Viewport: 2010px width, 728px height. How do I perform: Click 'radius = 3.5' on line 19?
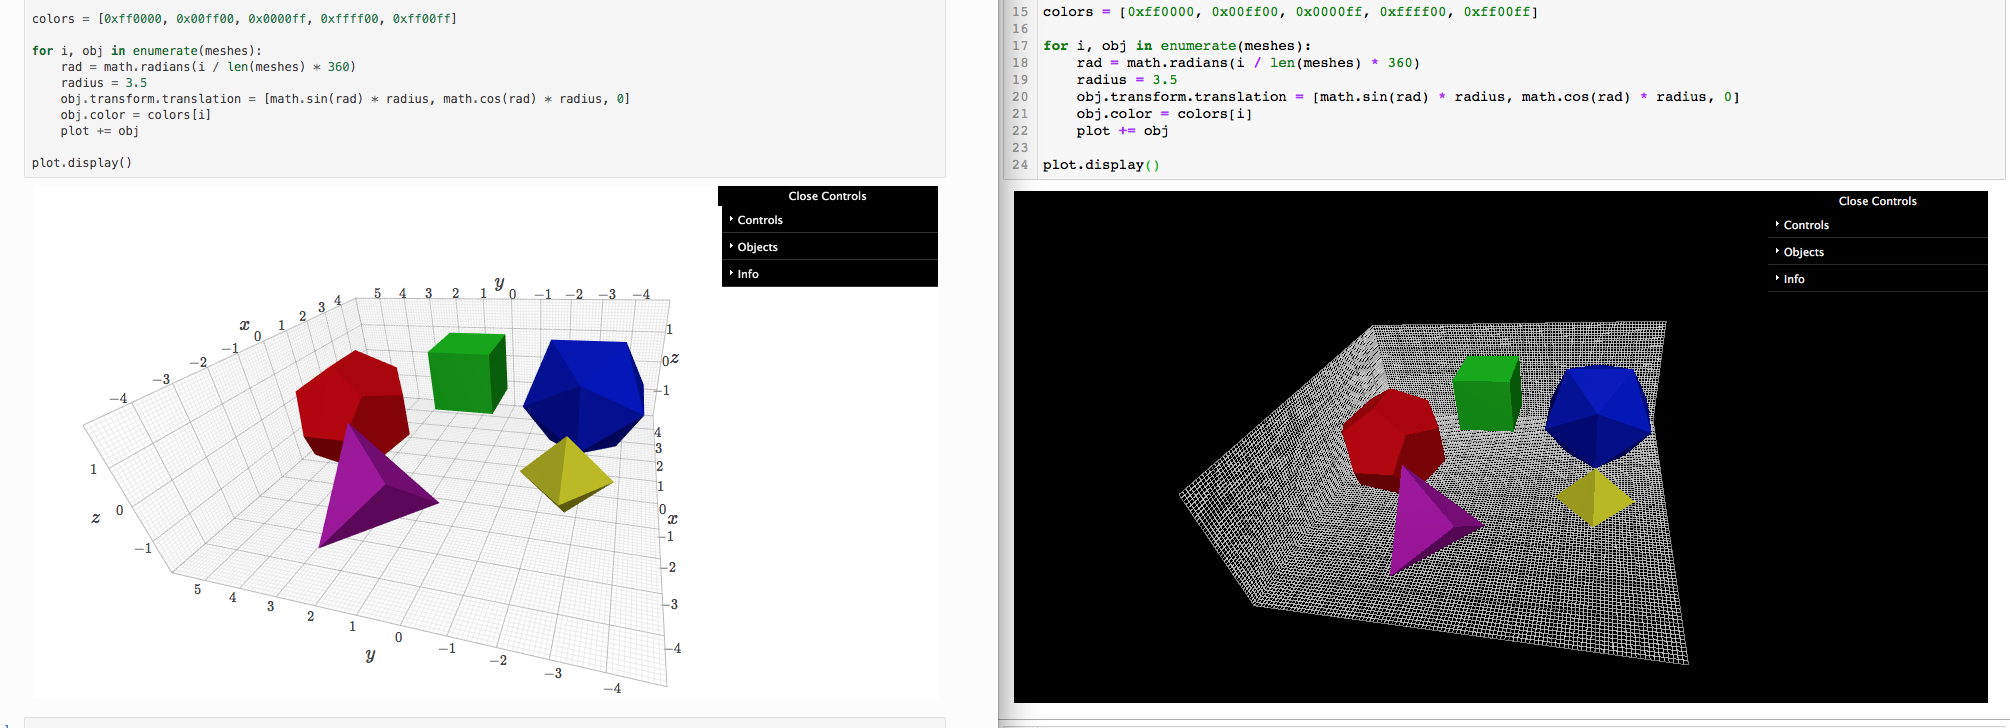(1127, 80)
